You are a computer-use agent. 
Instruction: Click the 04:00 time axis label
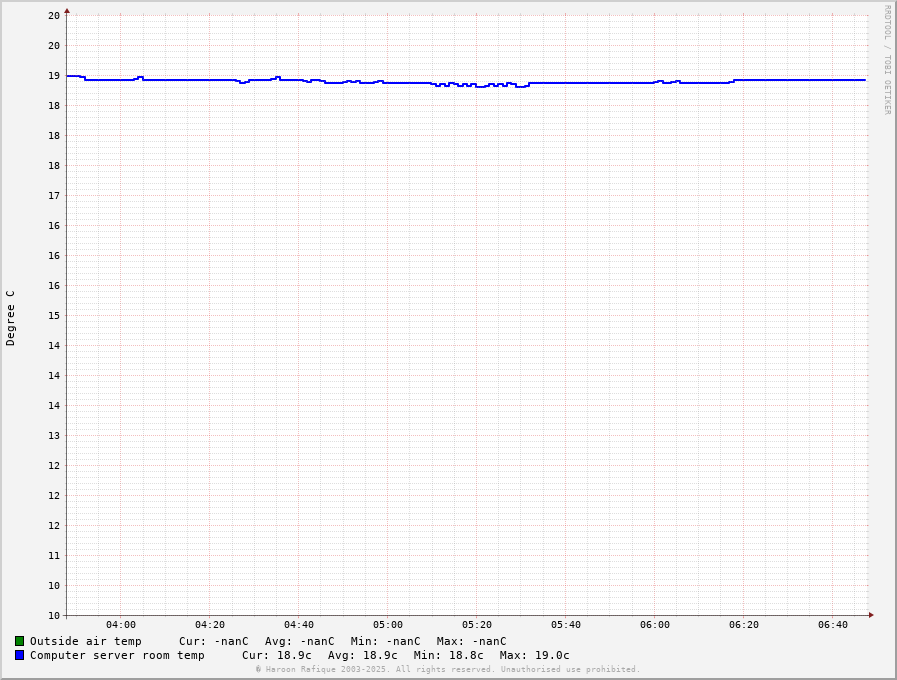coord(121,625)
